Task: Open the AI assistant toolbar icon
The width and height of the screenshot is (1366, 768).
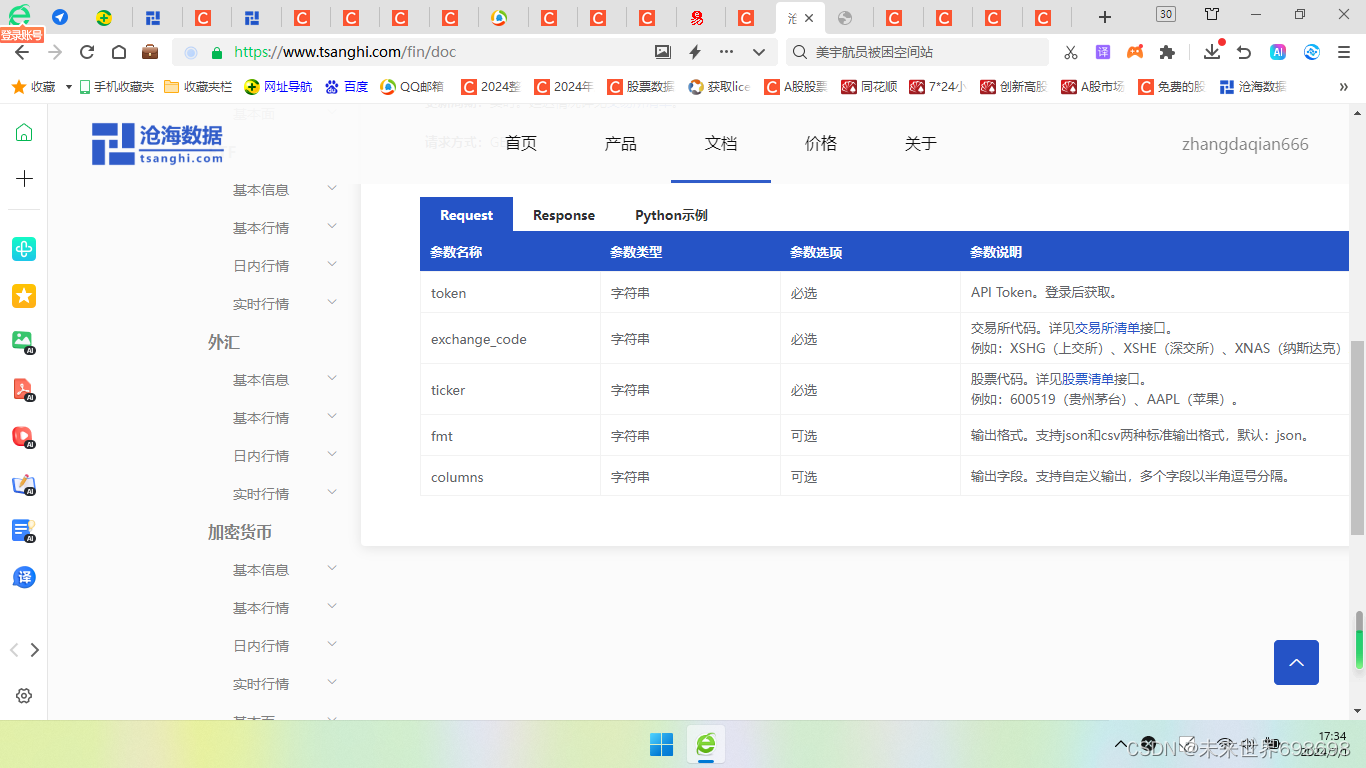Action: (1278, 52)
